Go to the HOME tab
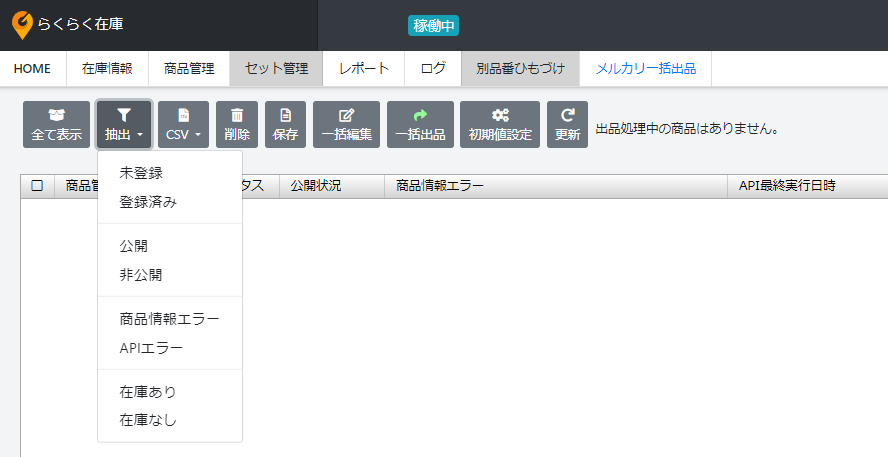The width and height of the screenshot is (888, 457). [x=33, y=69]
